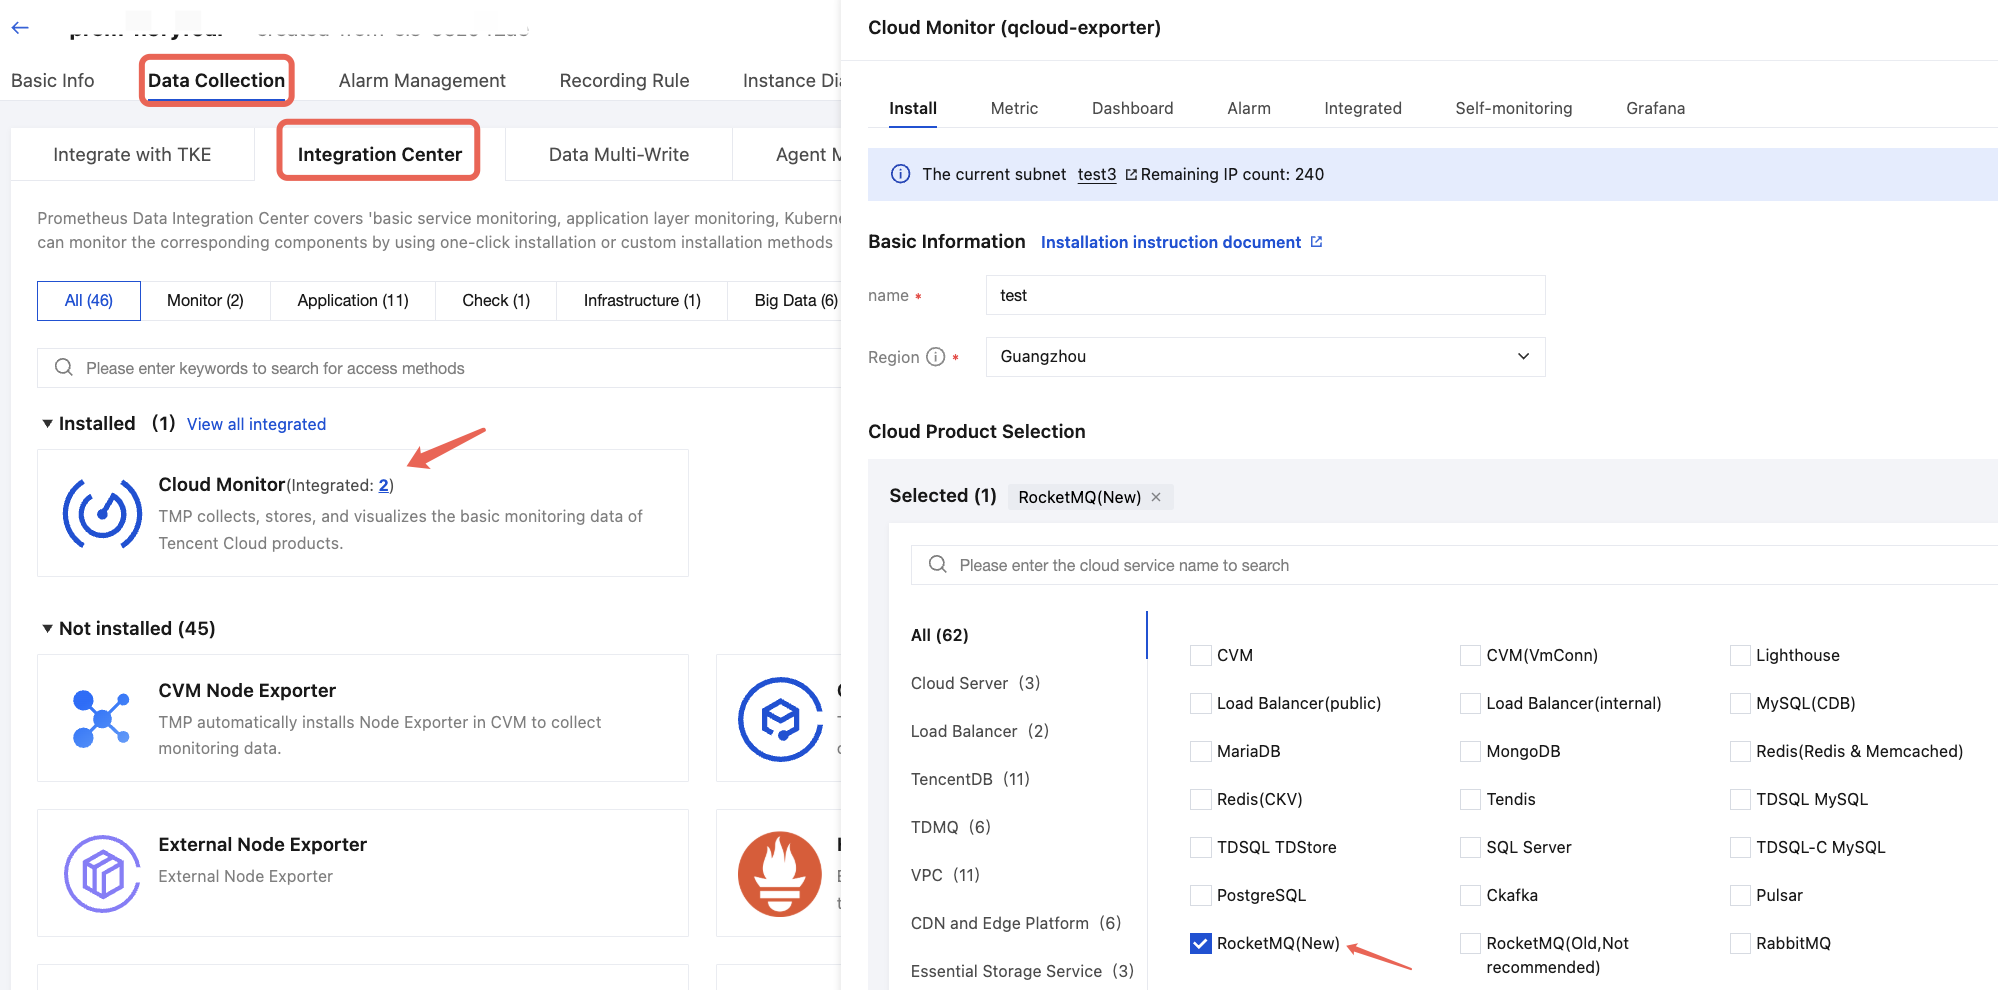Open the Installation instruction document link
The width and height of the screenshot is (1998, 990).
point(1170,242)
